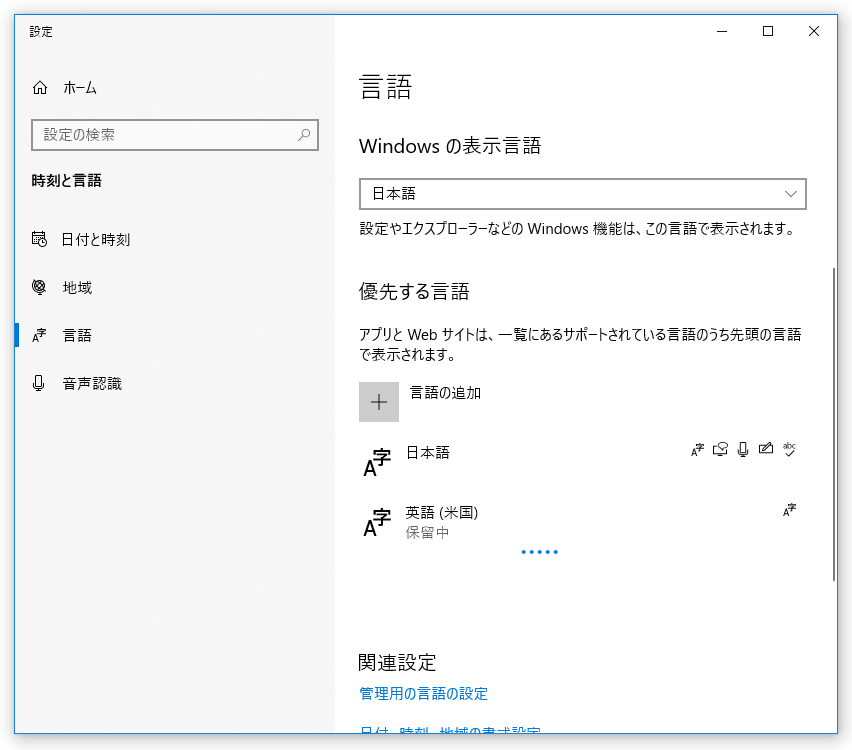Click the vertical scrollbar on the right
Image resolution: width=852 pixels, height=750 pixels.
click(x=834, y=424)
